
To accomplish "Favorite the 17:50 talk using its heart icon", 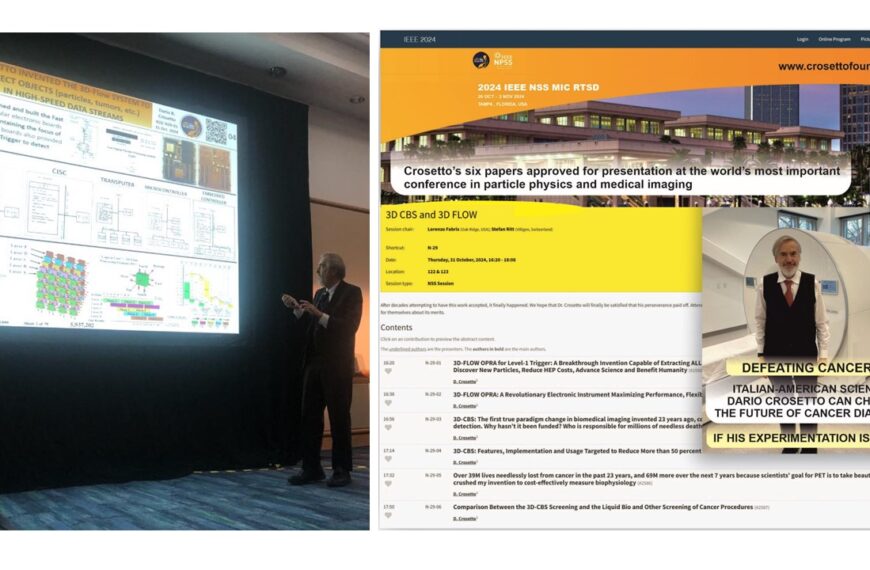I will tap(388, 516).
